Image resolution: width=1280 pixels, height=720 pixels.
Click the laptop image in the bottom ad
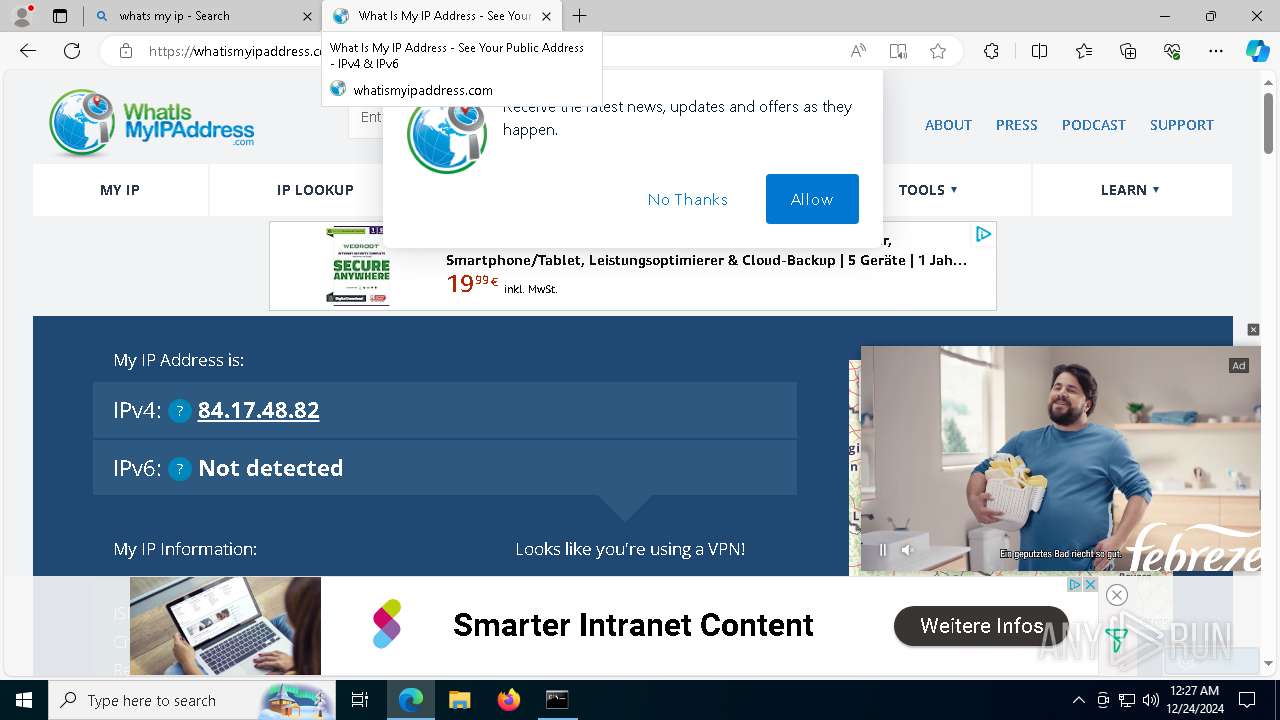pyautogui.click(x=225, y=626)
